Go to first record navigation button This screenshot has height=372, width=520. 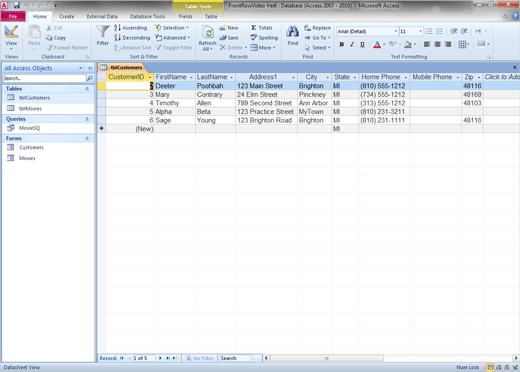tap(122, 358)
